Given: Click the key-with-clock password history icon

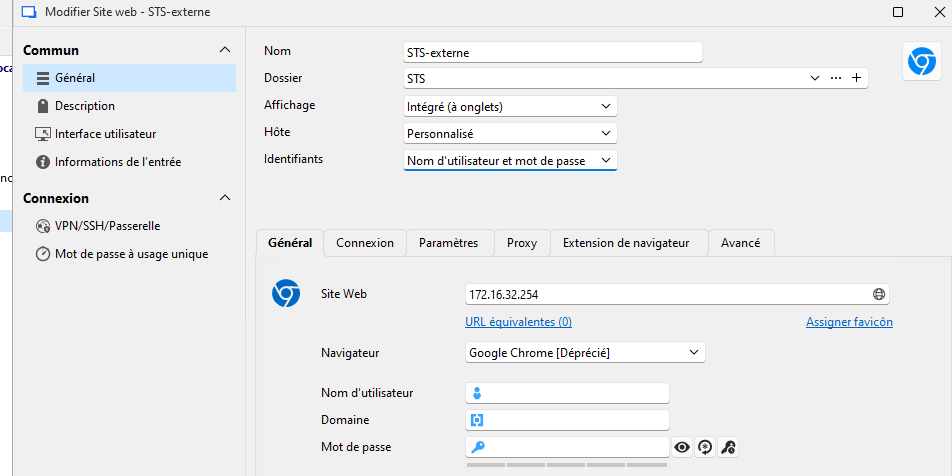Looking at the screenshot, I should click(729, 448).
